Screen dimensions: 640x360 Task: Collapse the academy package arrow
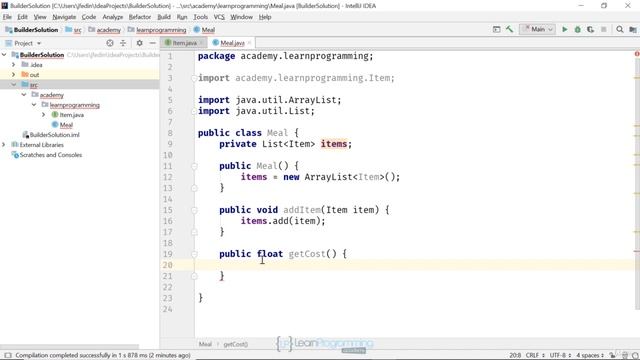click(24, 95)
